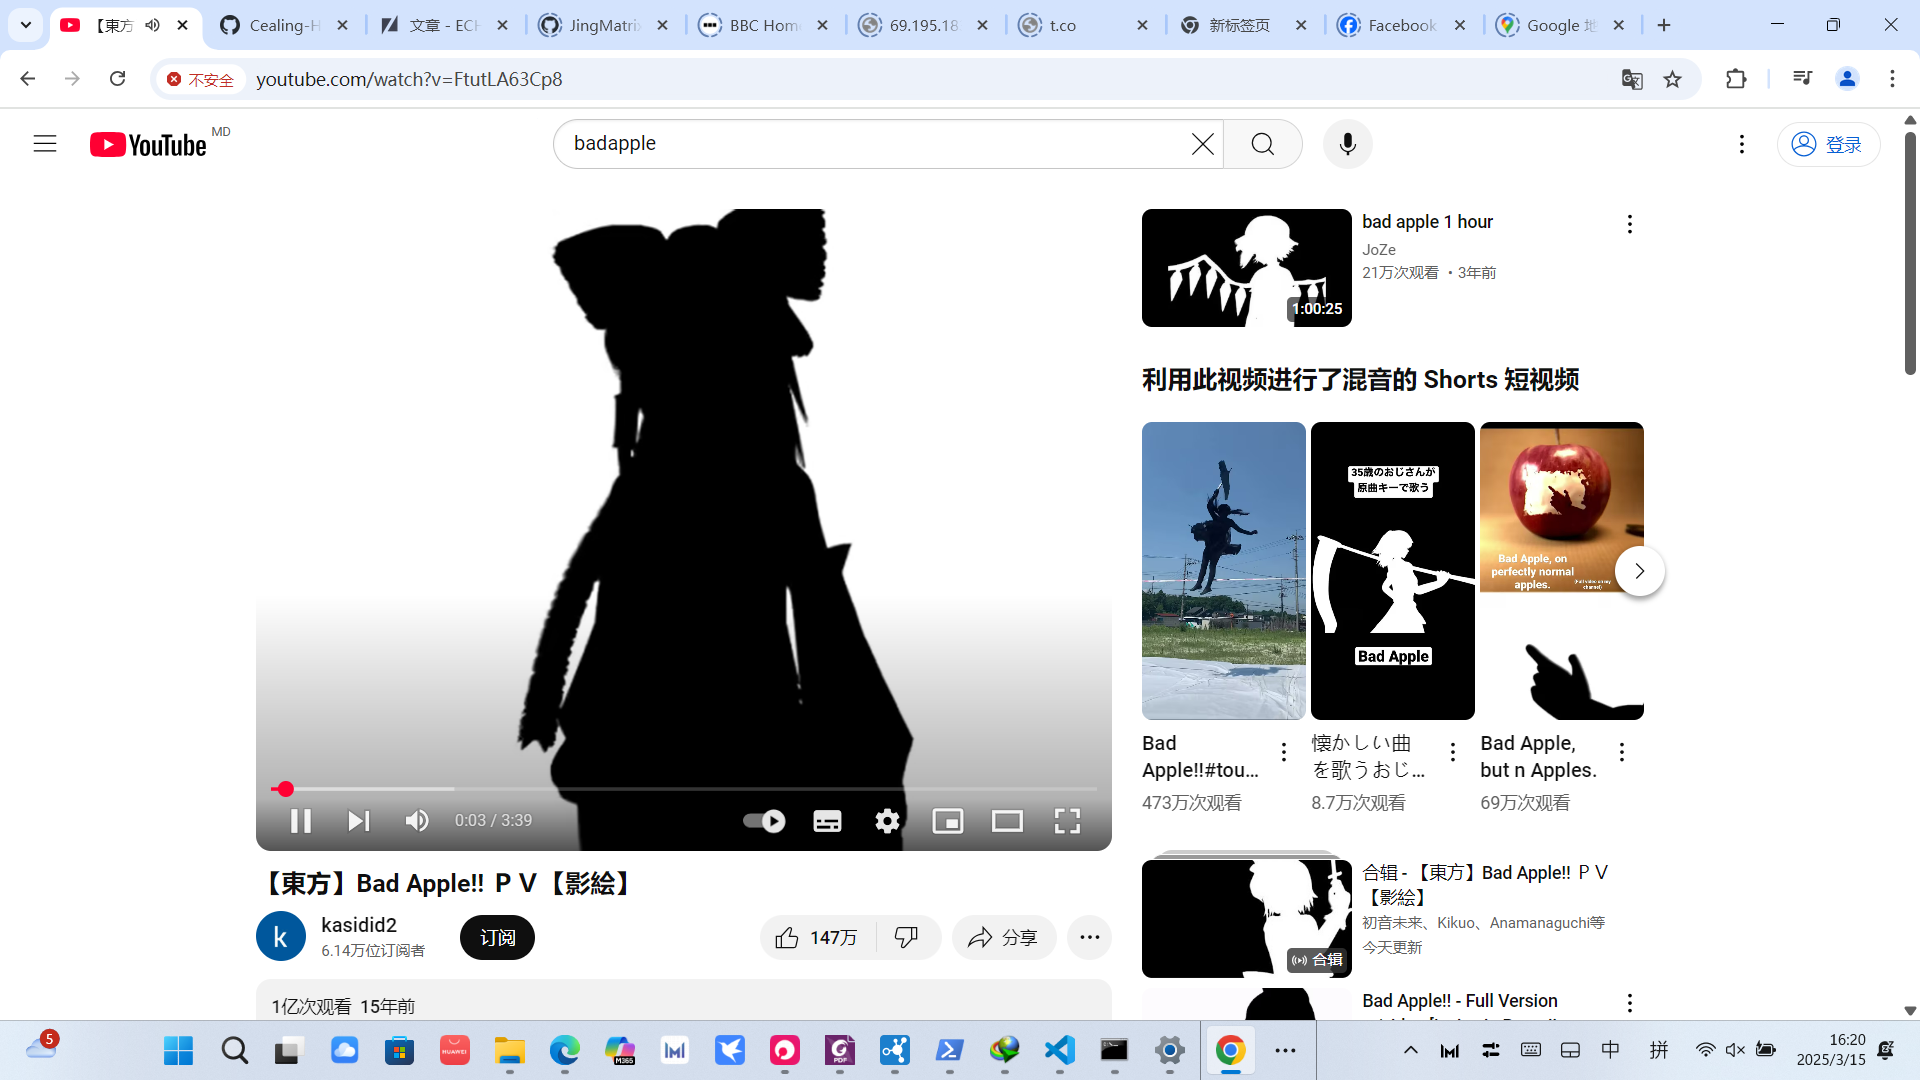Open Chrome three-dot menu
This screenshot has height=1080, width=1920.
point(1892,79)
